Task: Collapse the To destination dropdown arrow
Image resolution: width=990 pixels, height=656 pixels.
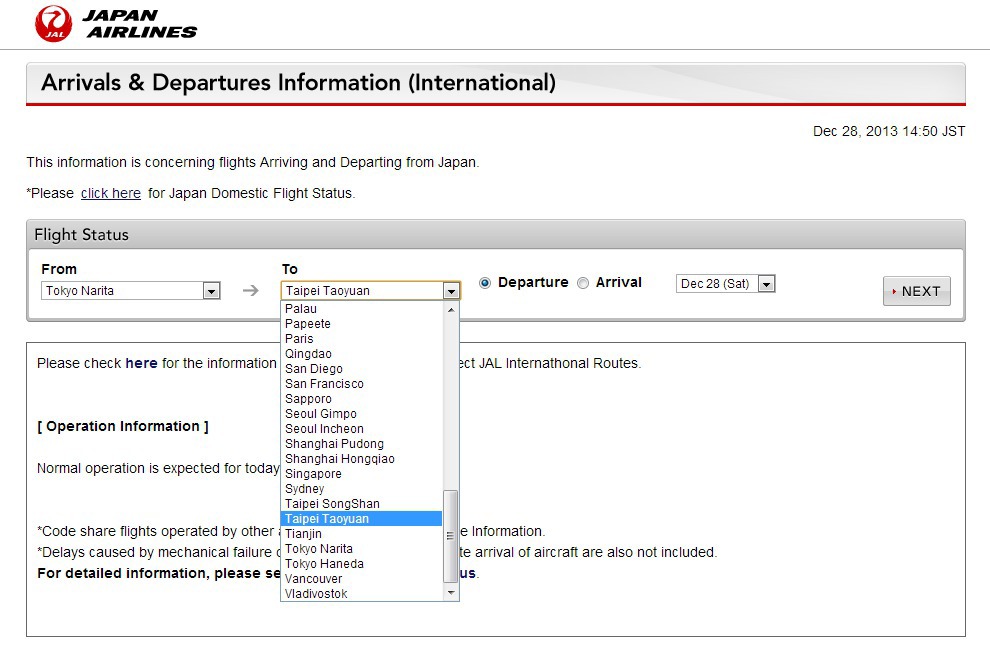Action: pyautogui.click(x=451, y=291)
